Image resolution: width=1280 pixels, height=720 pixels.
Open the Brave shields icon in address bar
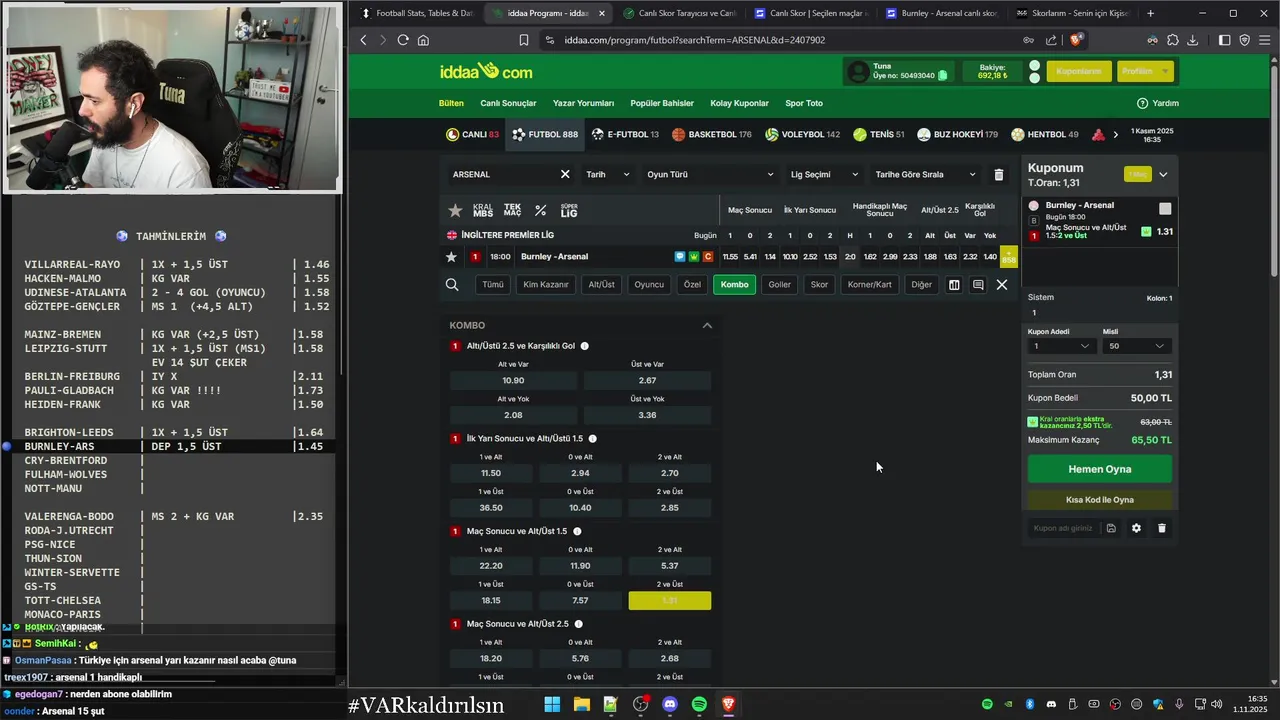1076,40
